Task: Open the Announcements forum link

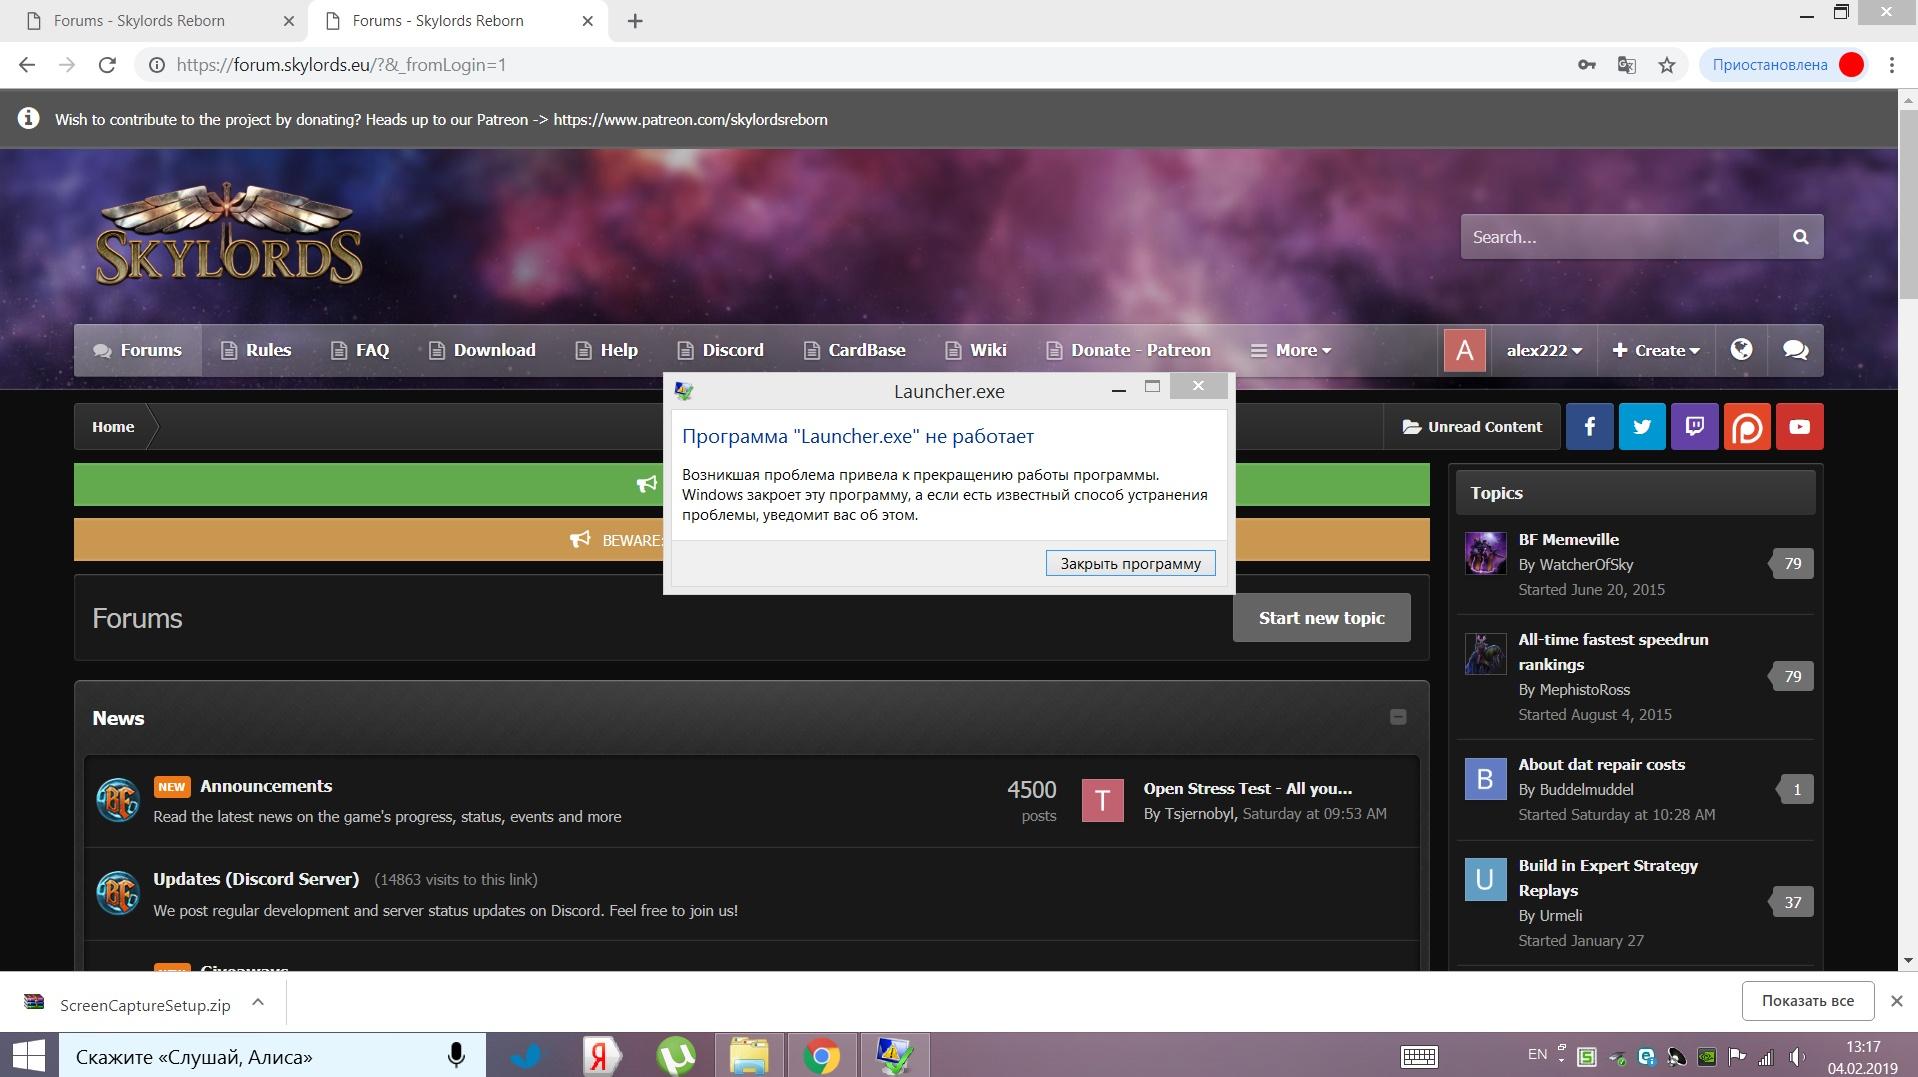Action: 266,786
